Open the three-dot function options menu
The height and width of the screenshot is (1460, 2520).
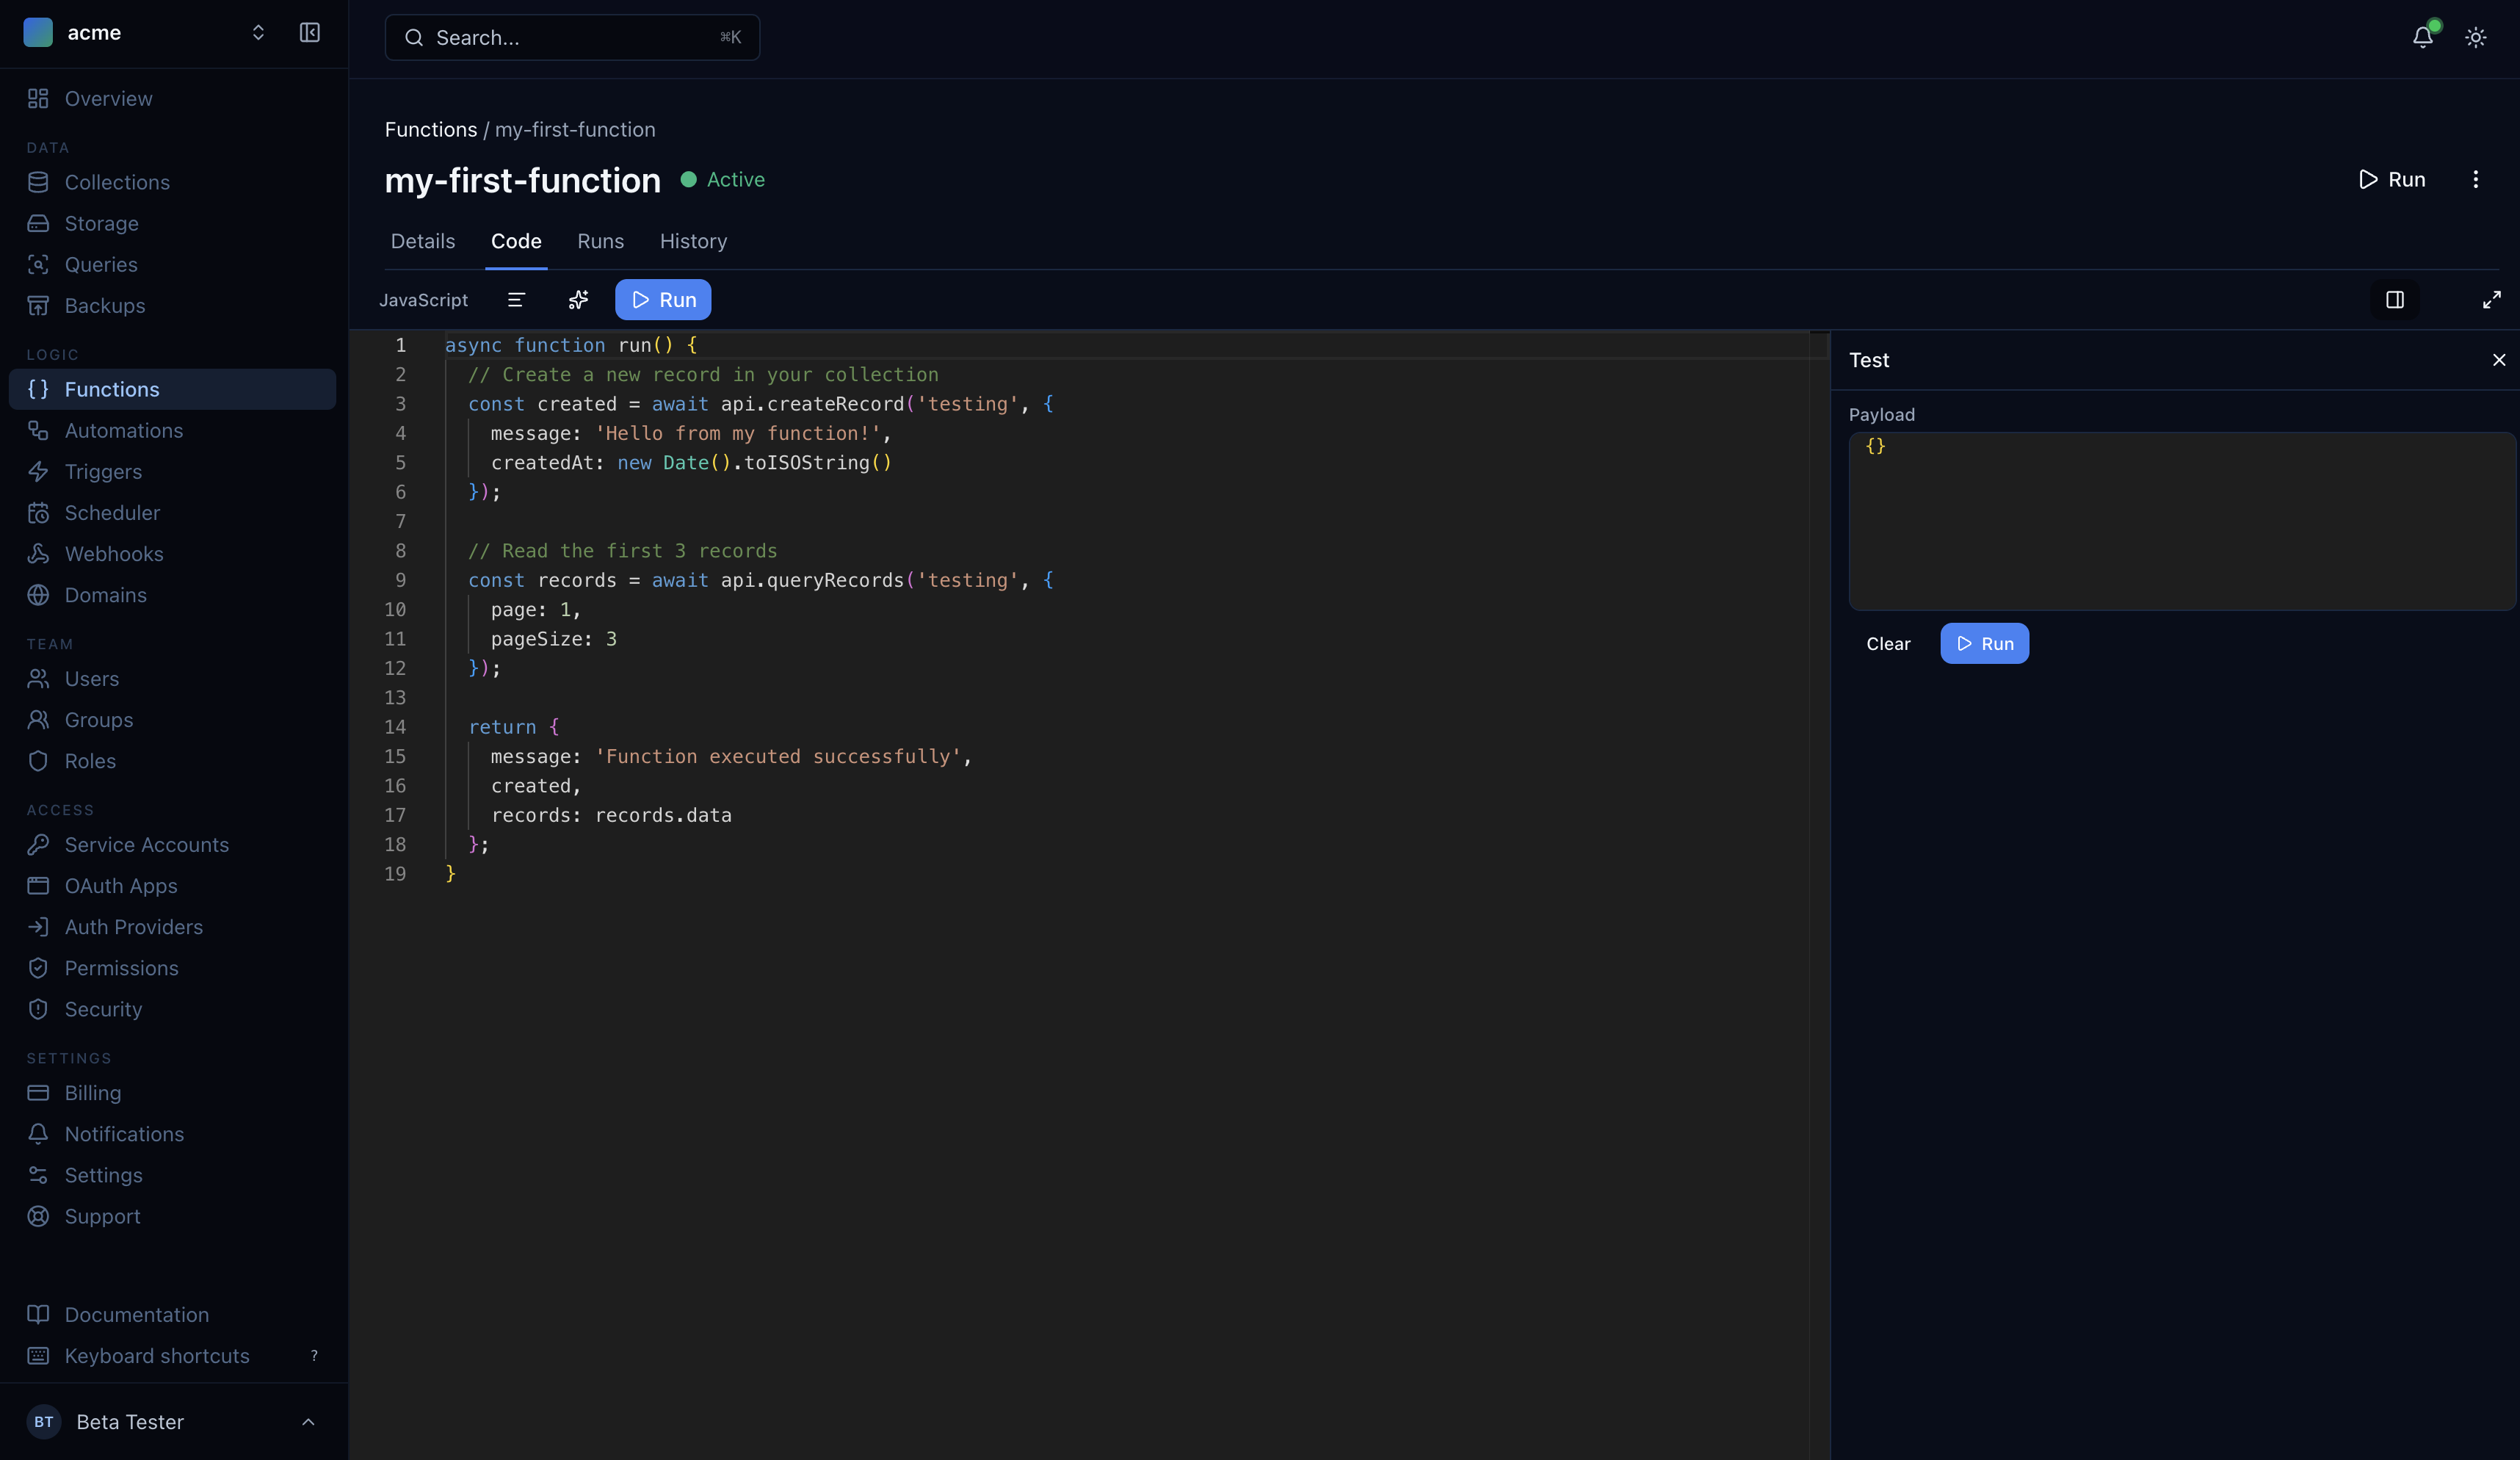tap(2476, 180)
